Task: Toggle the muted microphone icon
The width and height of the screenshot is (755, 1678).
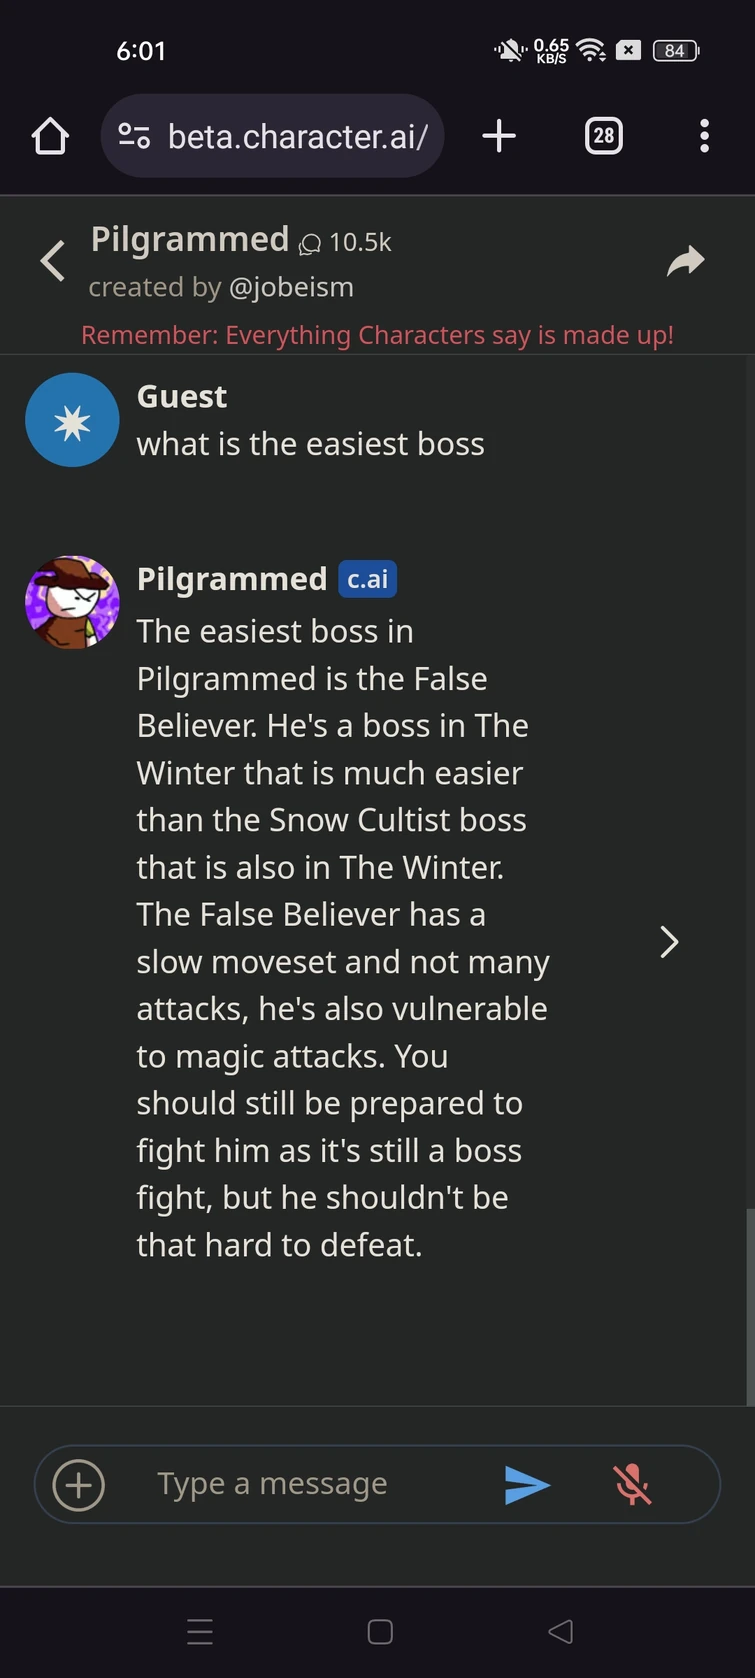Action: [632, 1485]
